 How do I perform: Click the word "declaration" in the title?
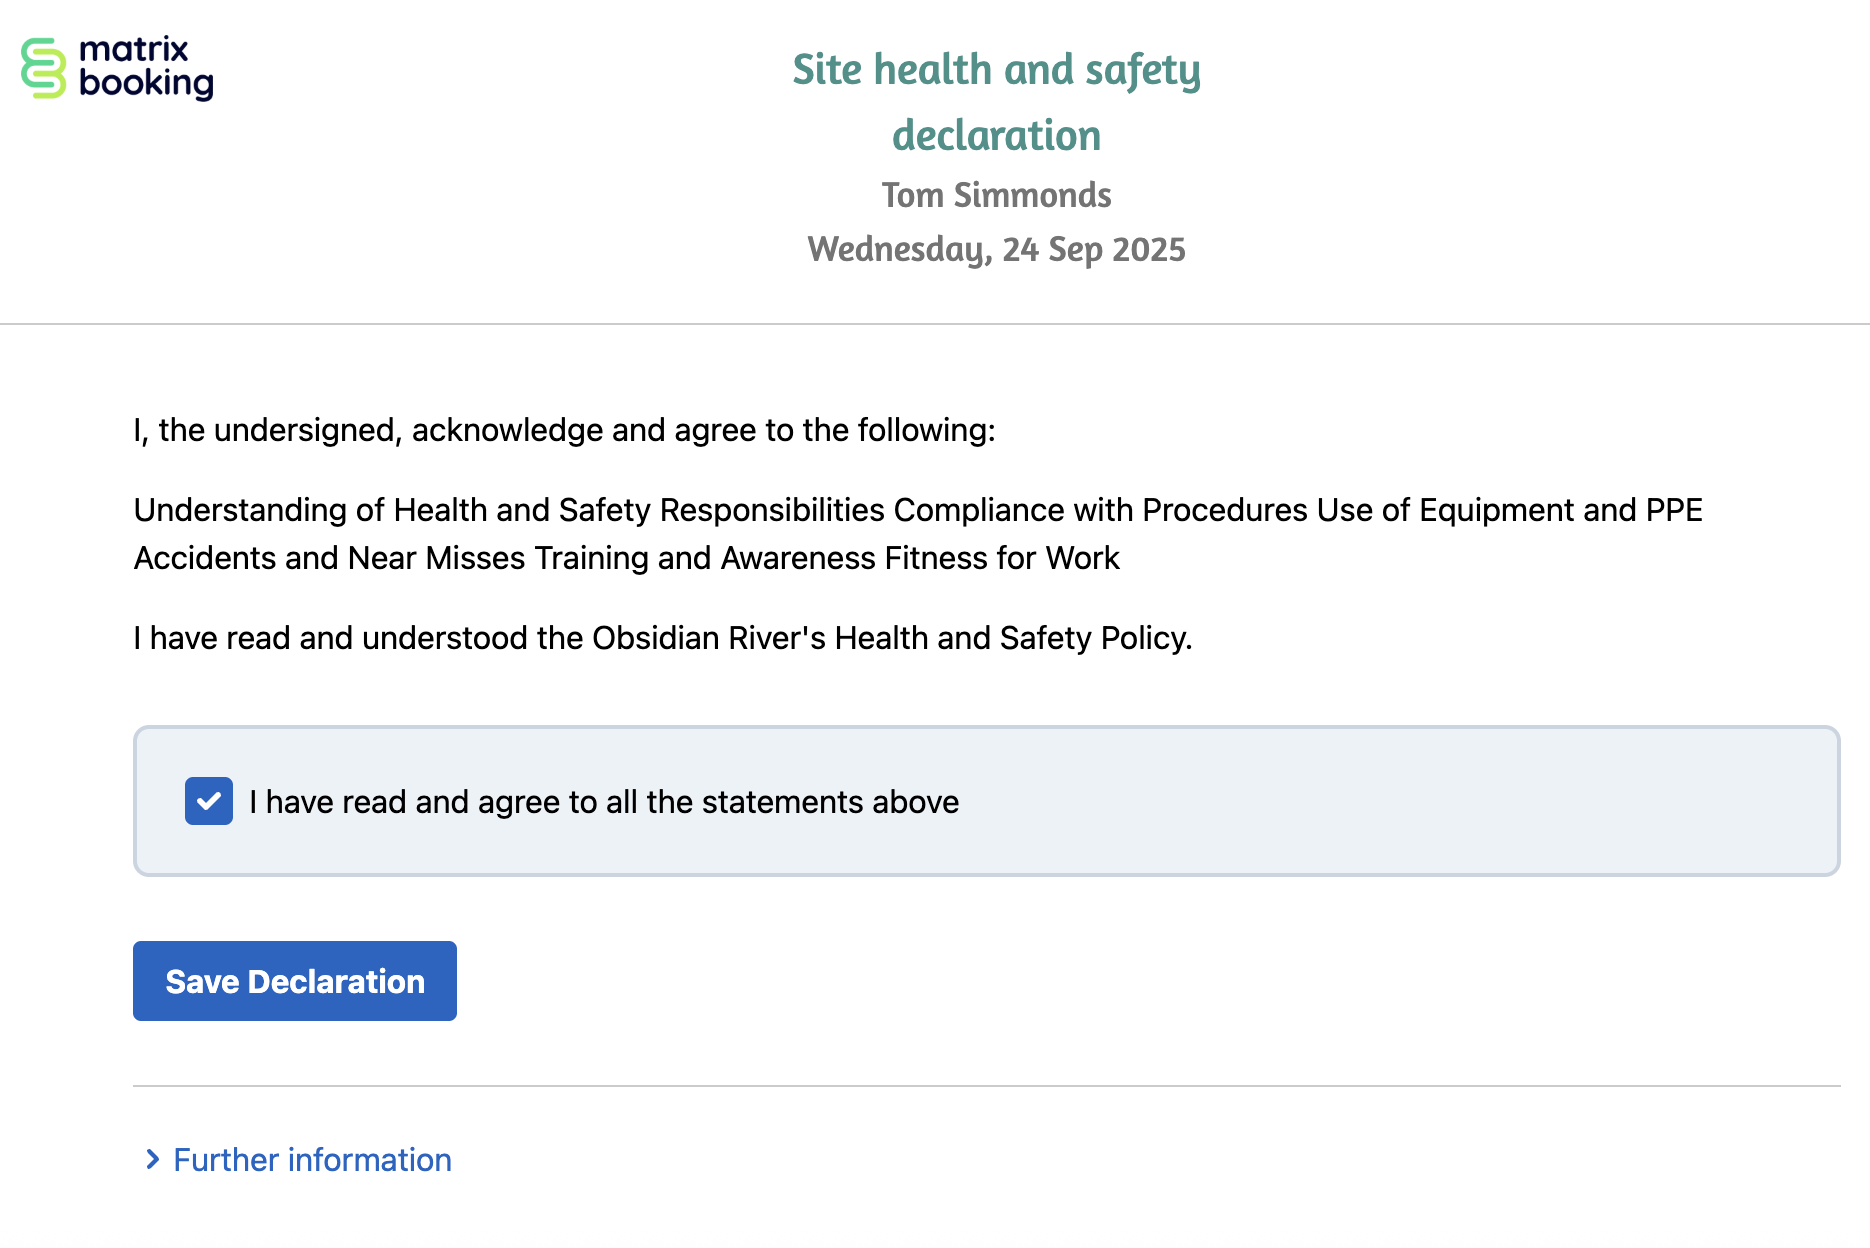click(996, 136)
